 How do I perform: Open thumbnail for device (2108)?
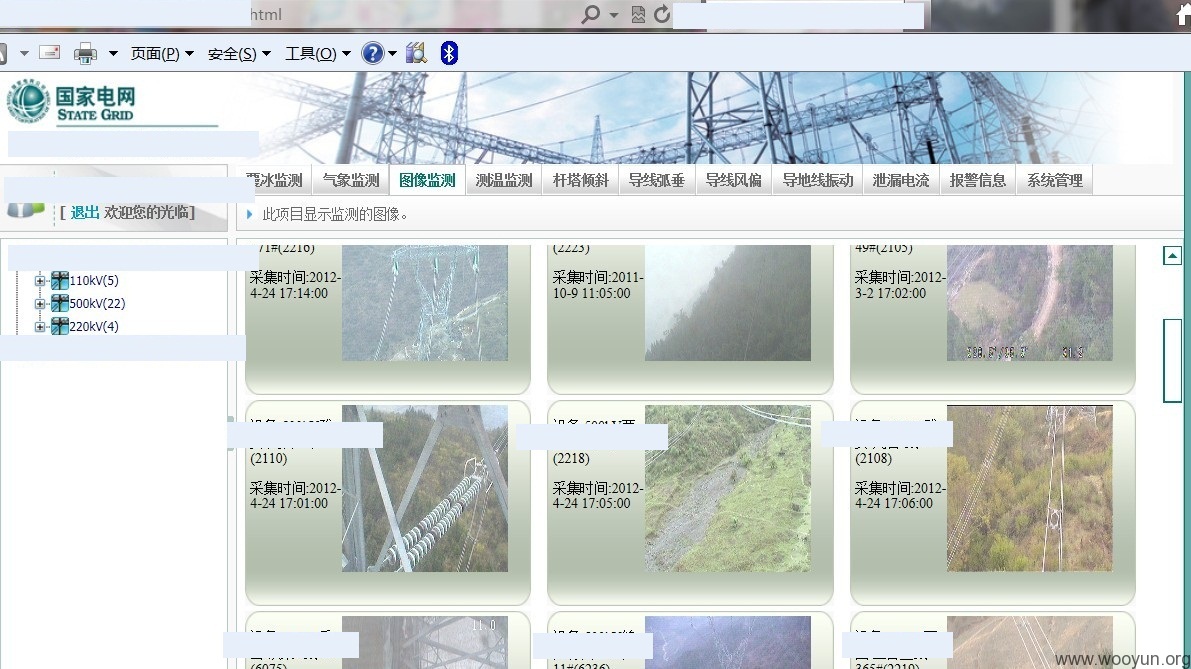(x=1030, y=488)
